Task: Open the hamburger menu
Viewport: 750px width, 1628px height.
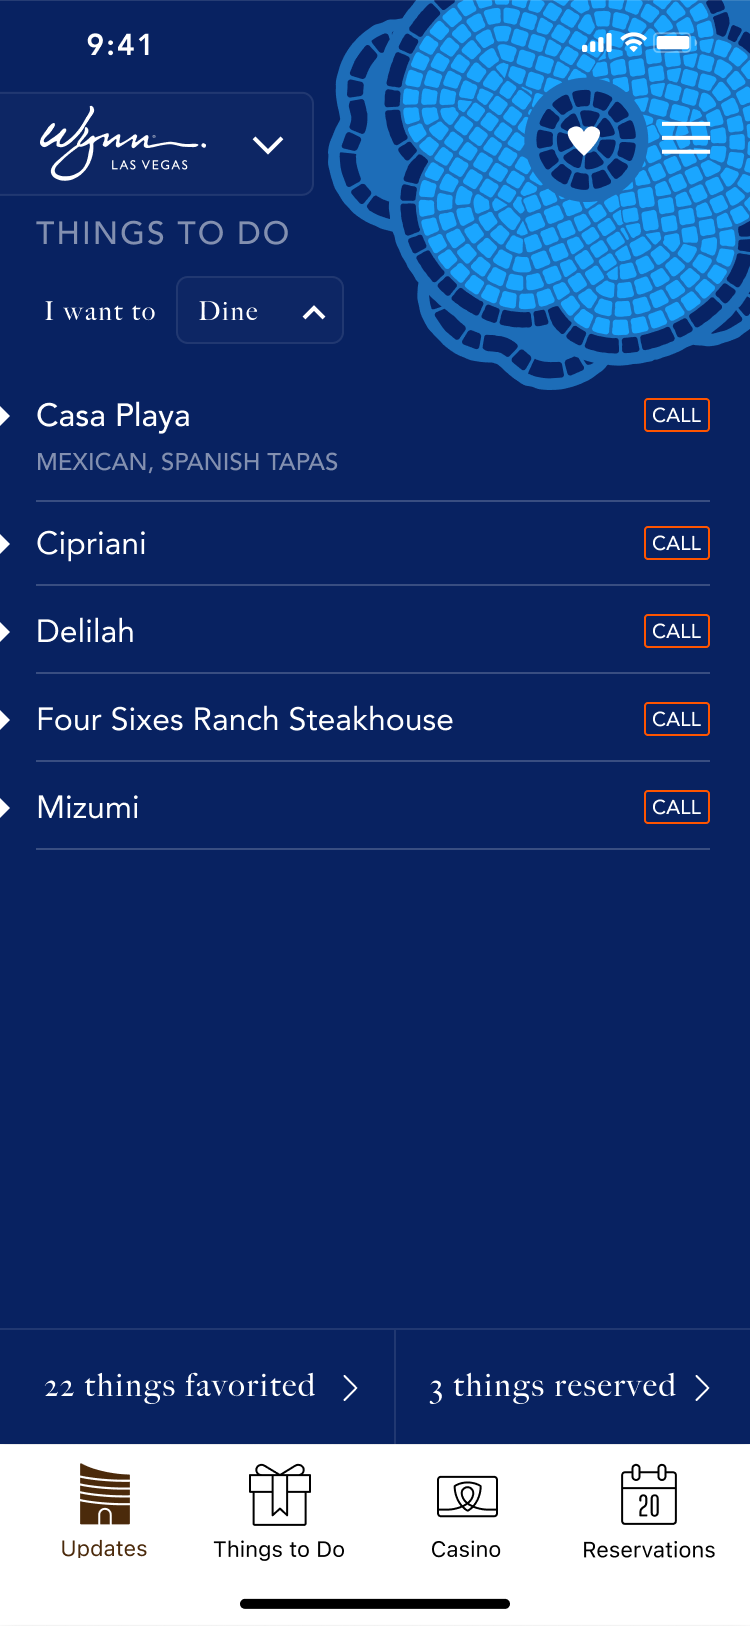Action: [686, 138]
